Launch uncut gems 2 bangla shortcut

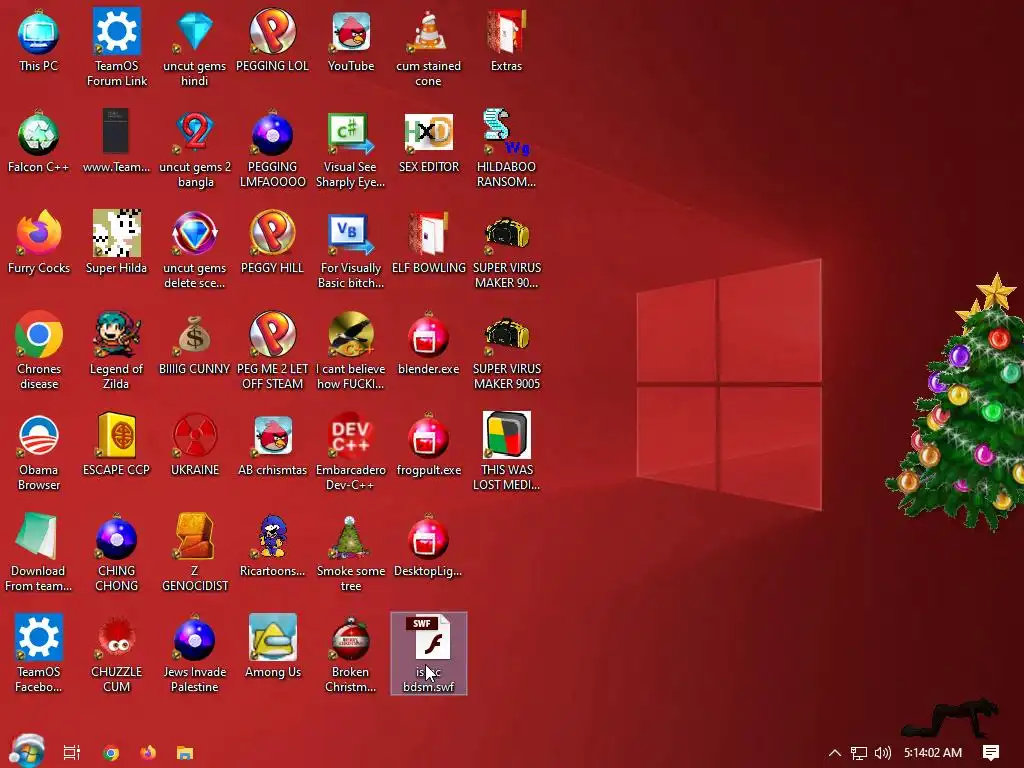pos(195,149)
